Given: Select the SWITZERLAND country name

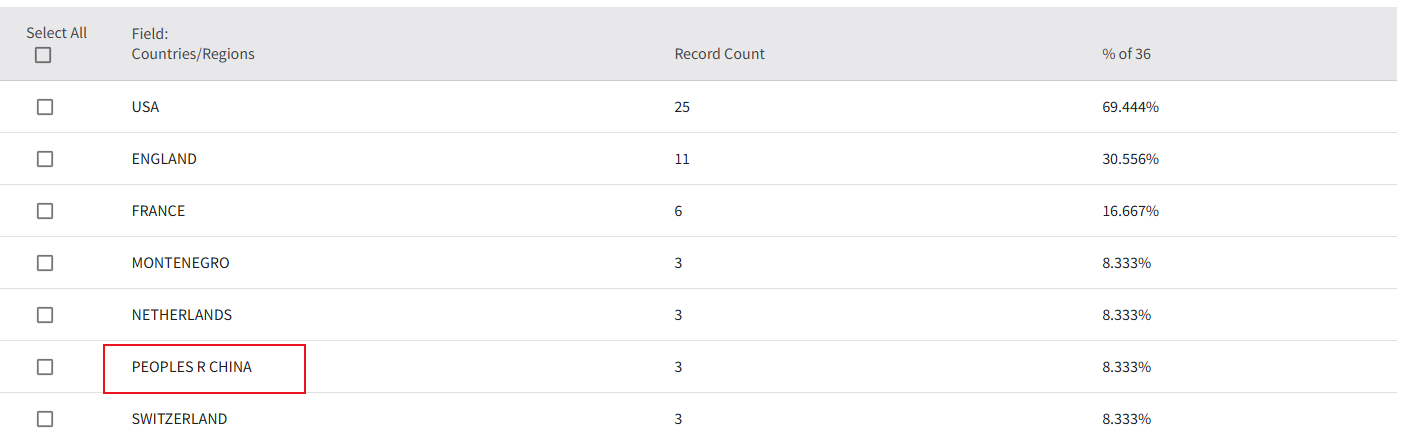Looking at the screenshot, I should [179, 419].
